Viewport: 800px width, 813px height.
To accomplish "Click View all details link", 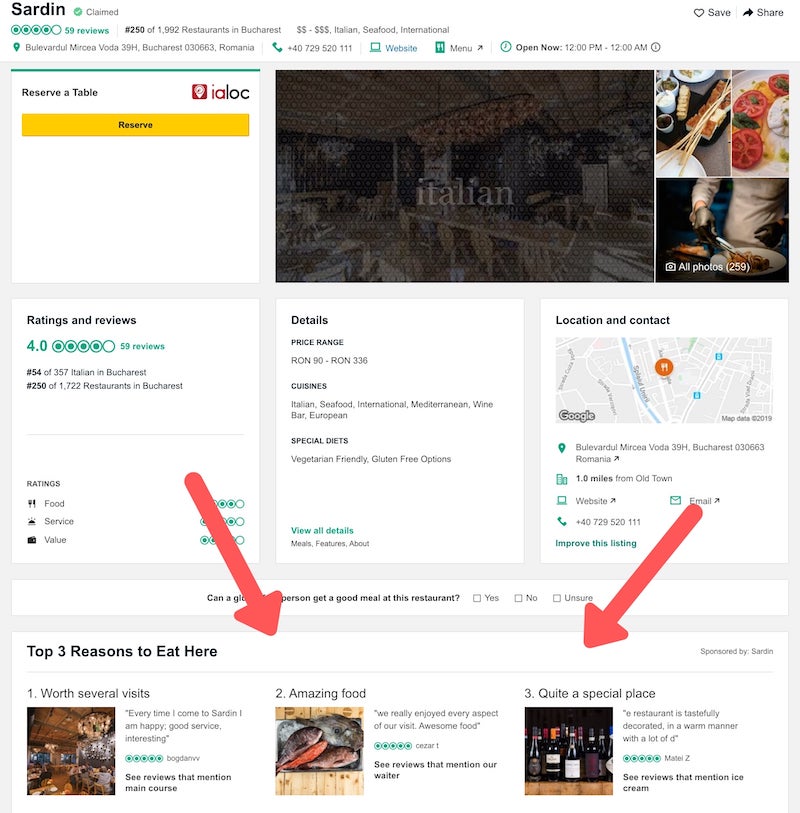I will tap(322, 530).
